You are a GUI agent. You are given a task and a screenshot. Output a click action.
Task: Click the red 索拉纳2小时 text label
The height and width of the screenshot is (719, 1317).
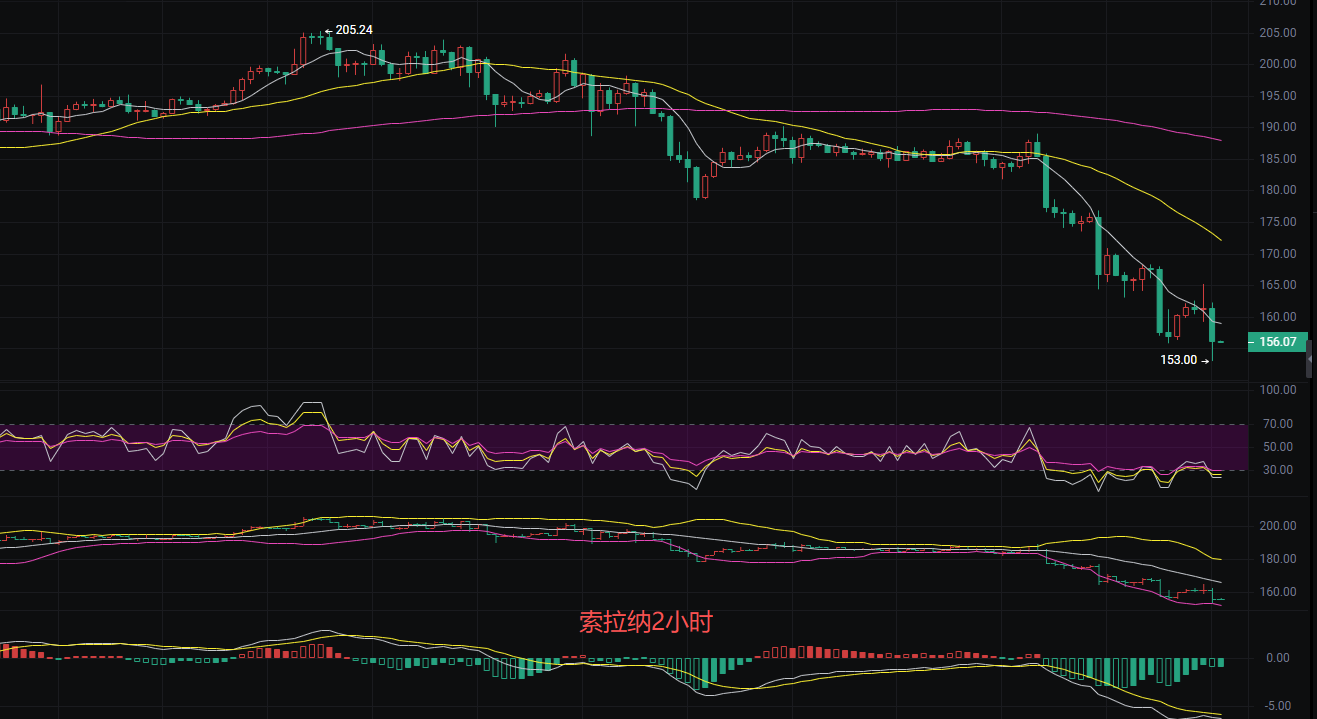click(646, 622)
